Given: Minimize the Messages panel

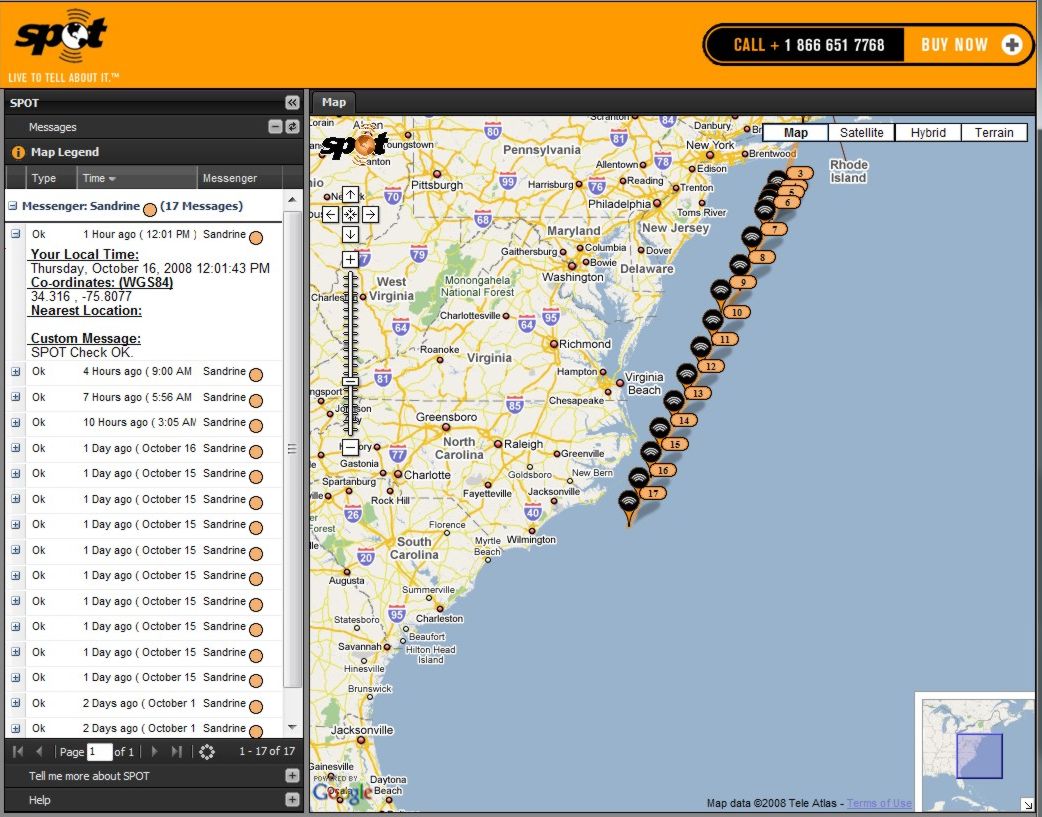Looking at the screenshot, I should pyautogui.click(x=275, y=126).
